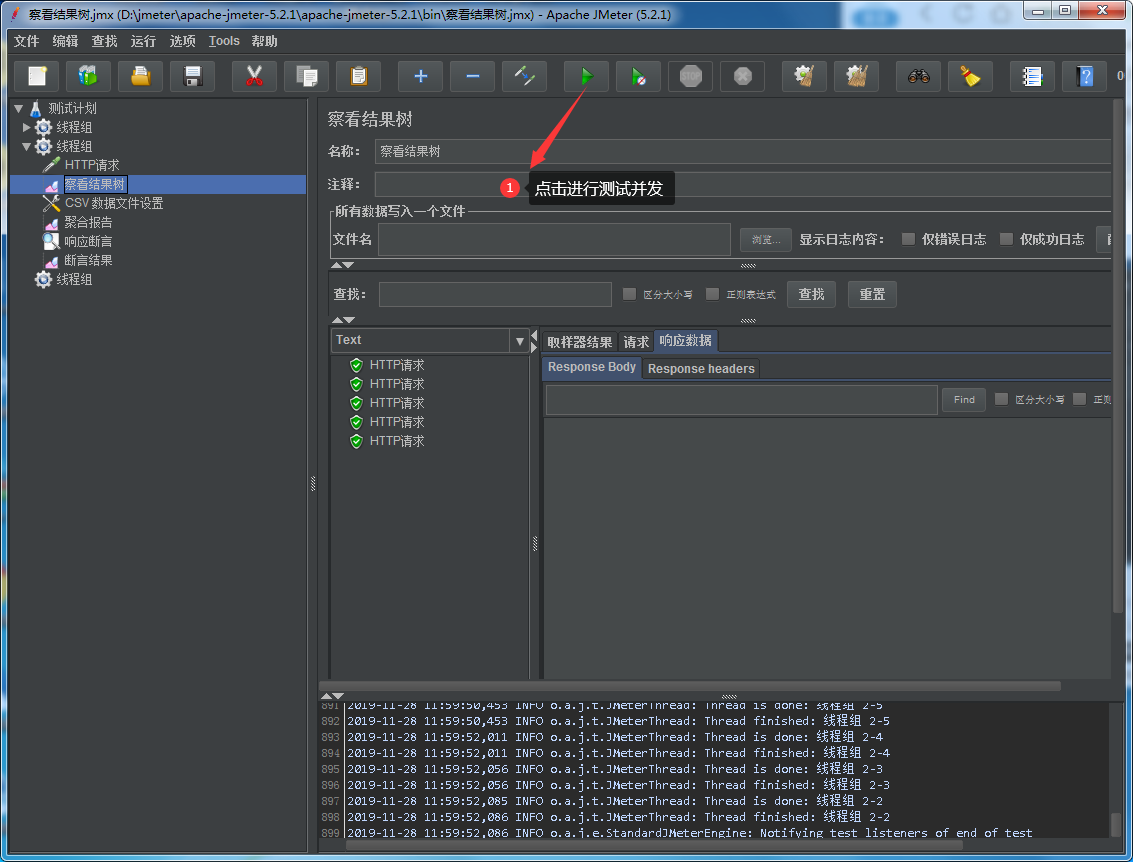Toggle the 正则 checkbox beside Find row
This screenshot has height=862, width=1133.
(1080, 399)
